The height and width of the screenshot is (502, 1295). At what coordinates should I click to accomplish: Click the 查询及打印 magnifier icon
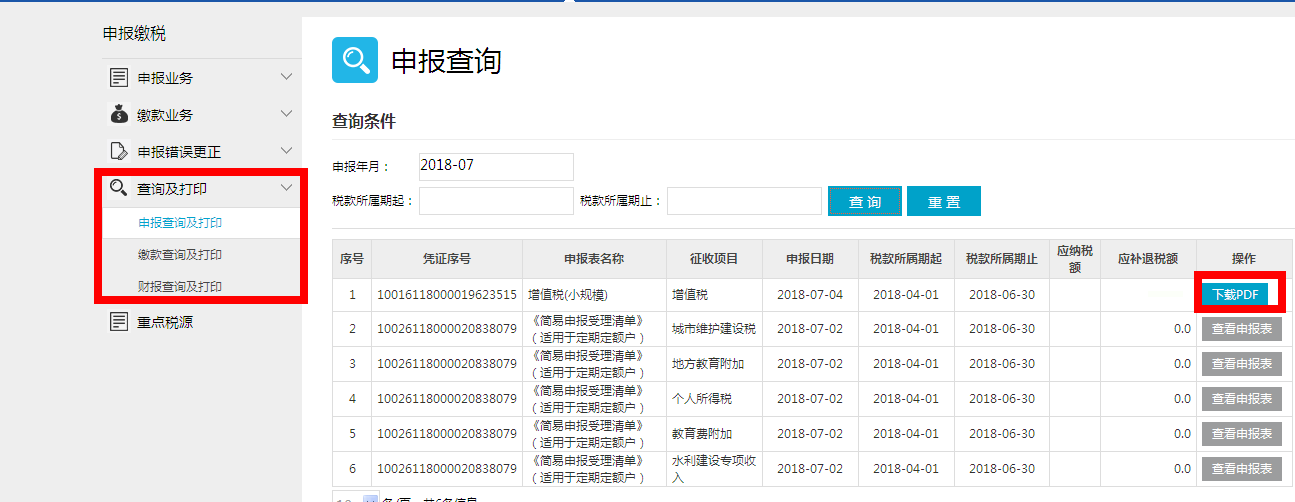(119, 188)
